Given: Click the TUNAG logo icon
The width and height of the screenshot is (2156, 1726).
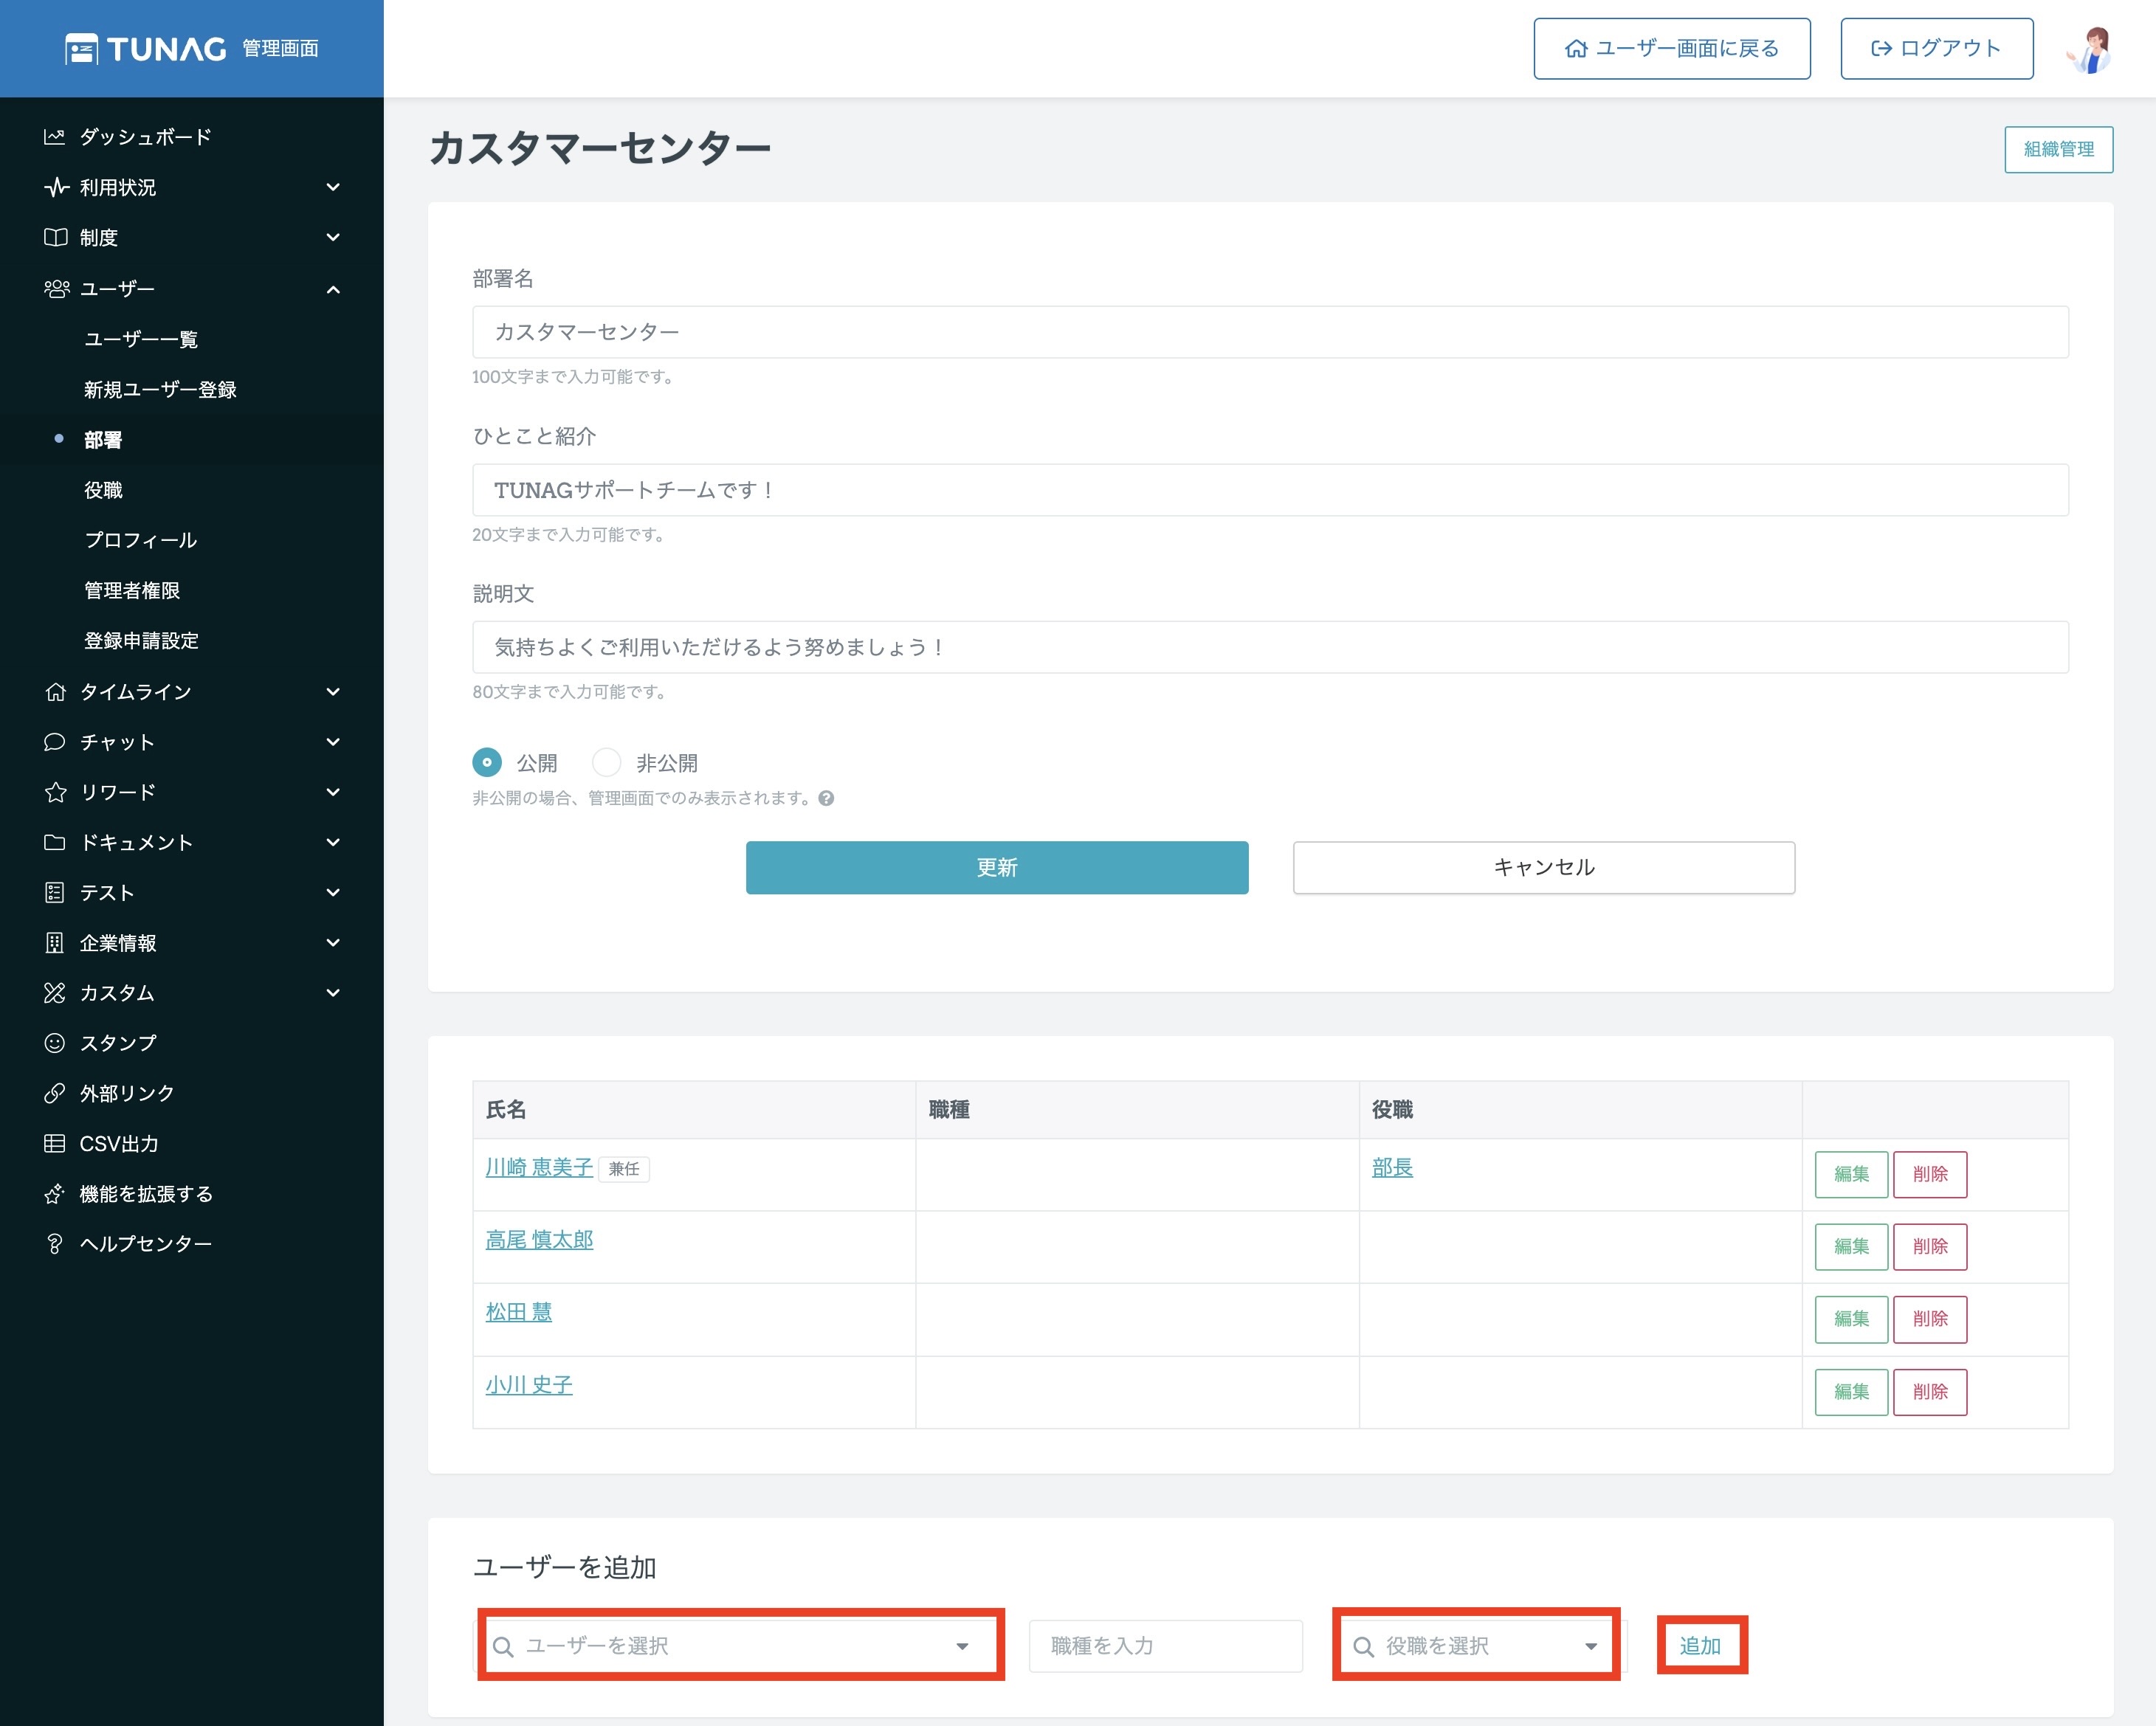Looking at the screenshot, I should 82,48.
